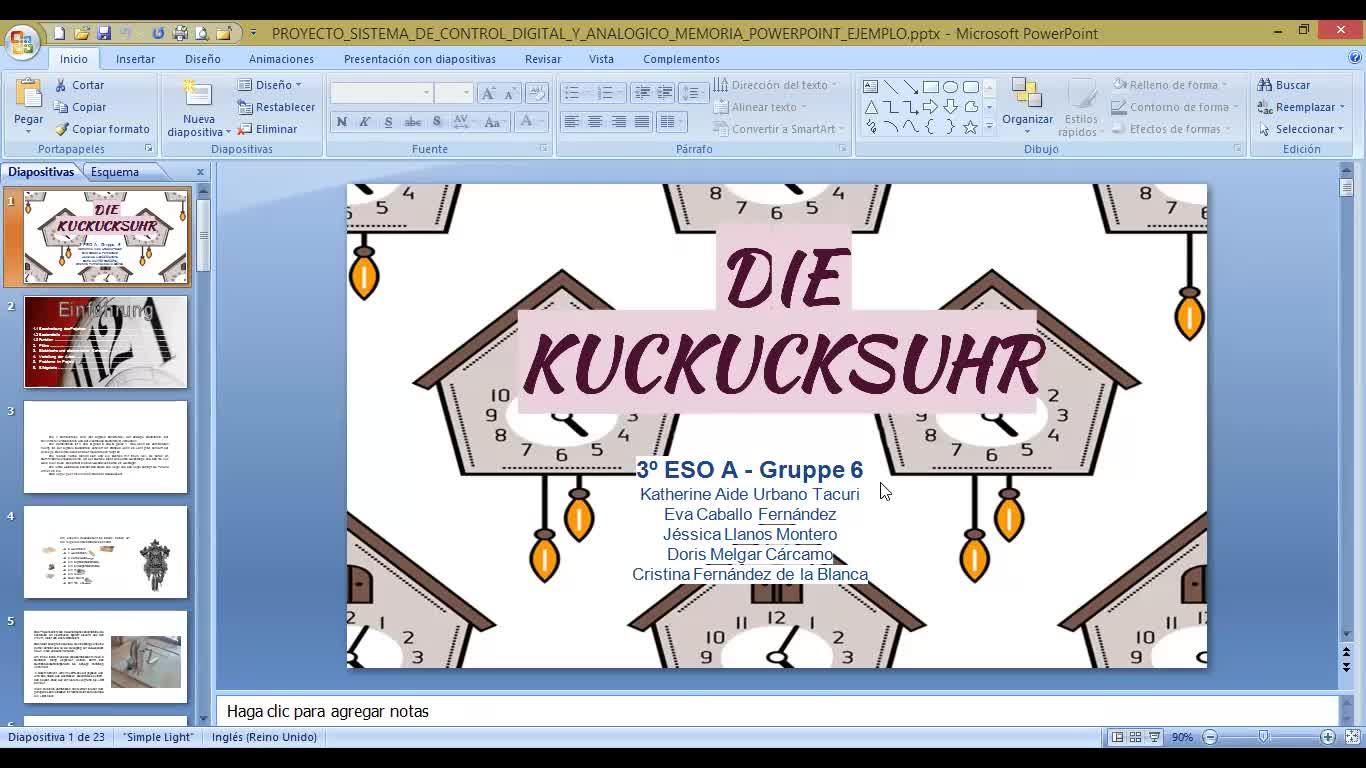This screenshot has height=768, width=1366.
Task: Expand the shapes gallery More arrow
Action: click(990, 127)
